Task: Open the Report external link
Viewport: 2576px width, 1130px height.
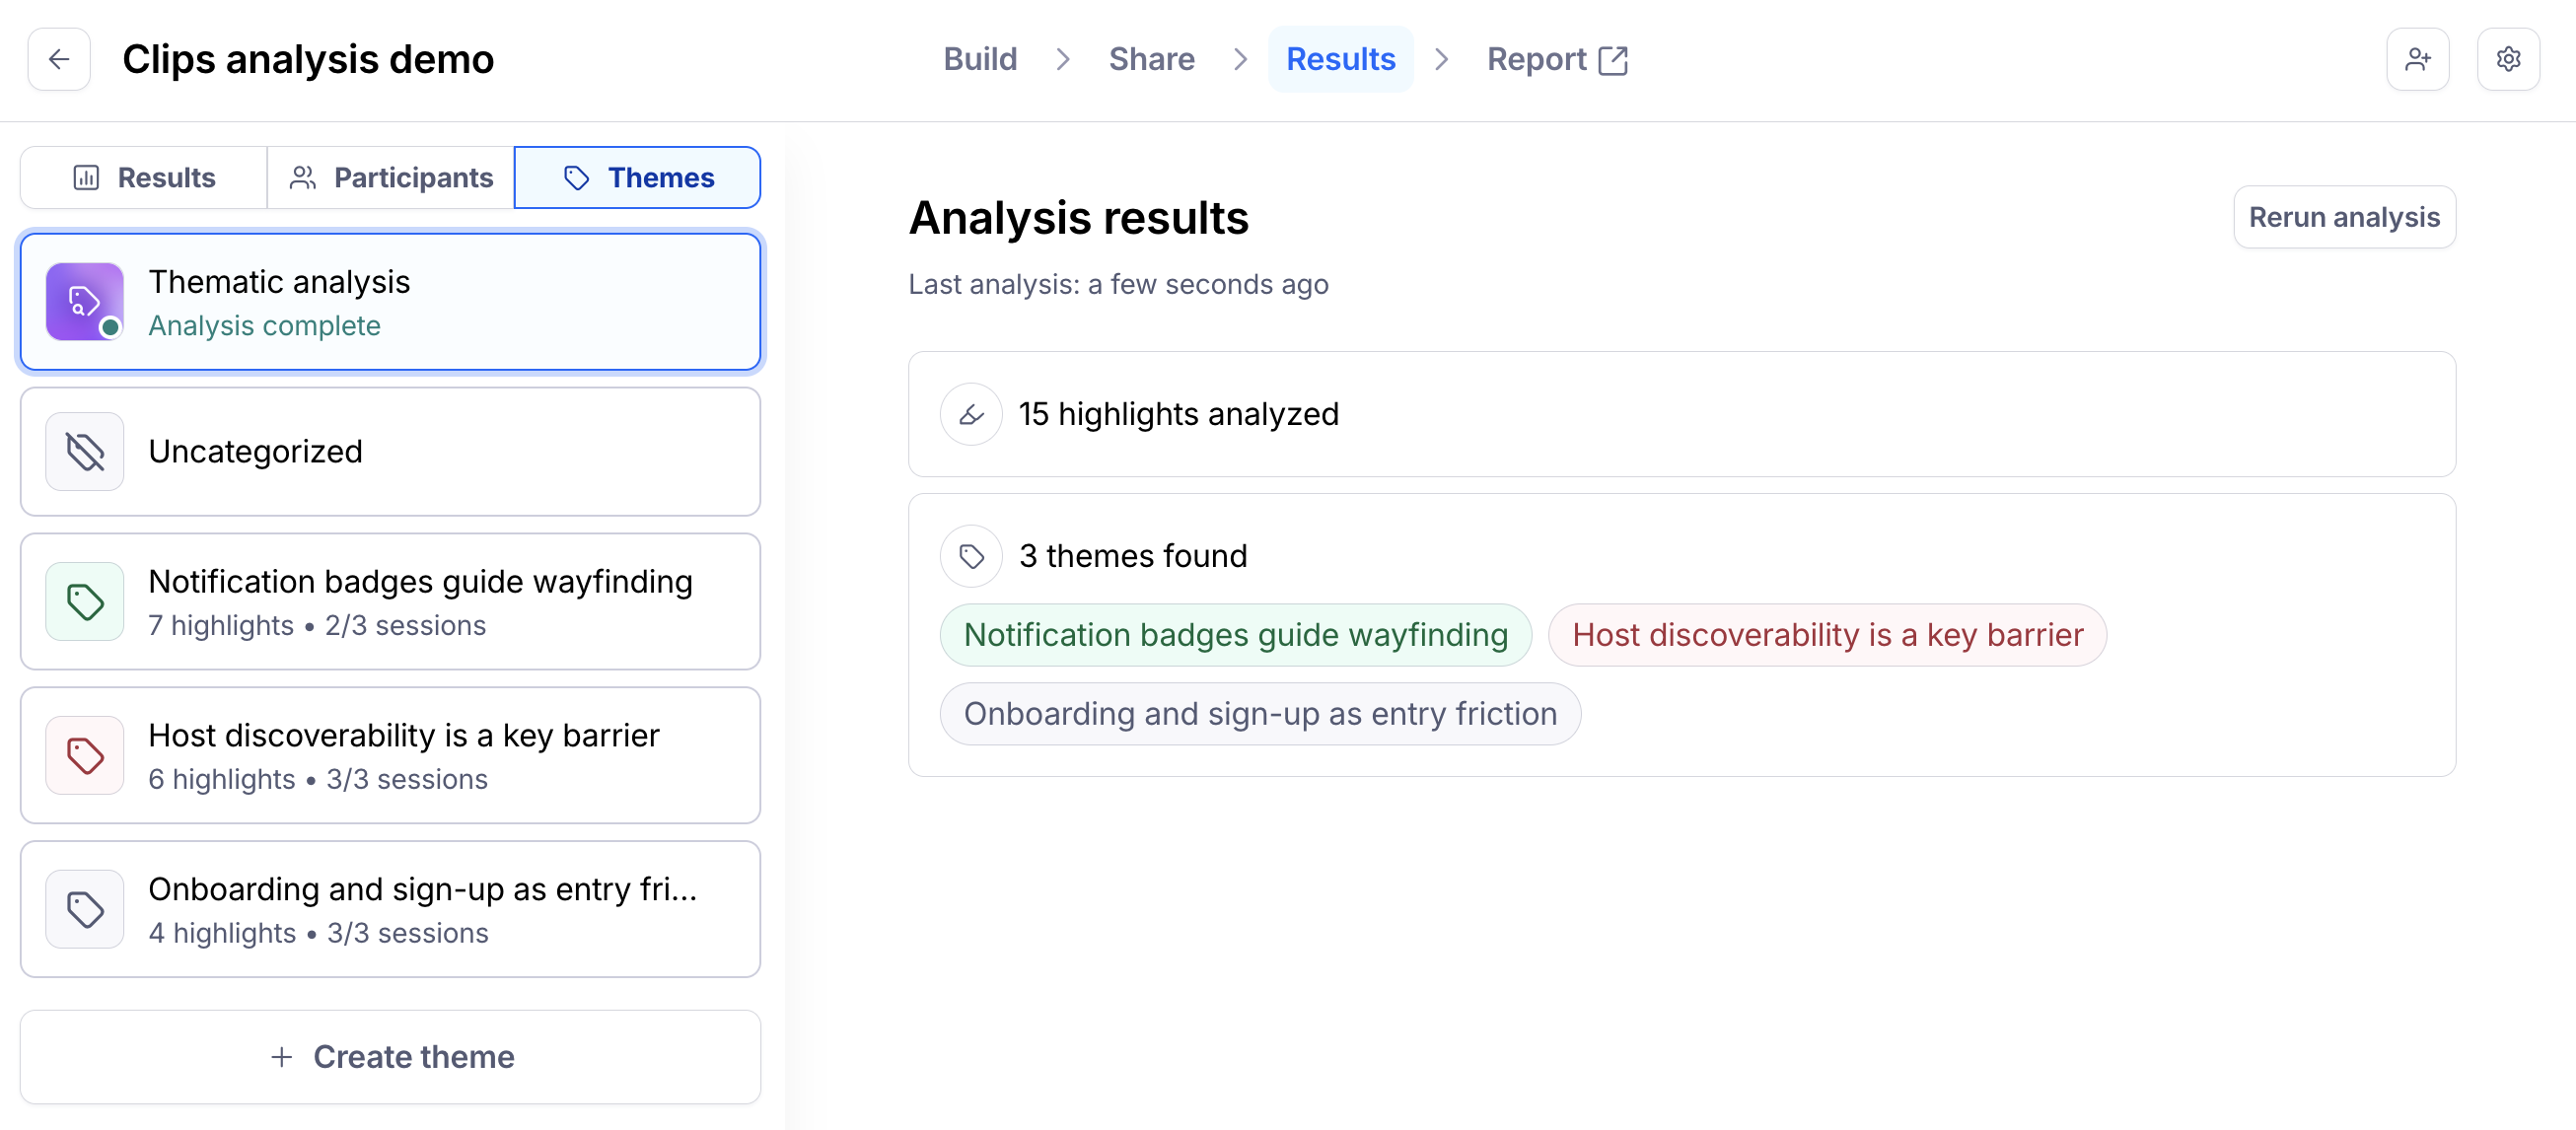Action: coord(1556,59)
